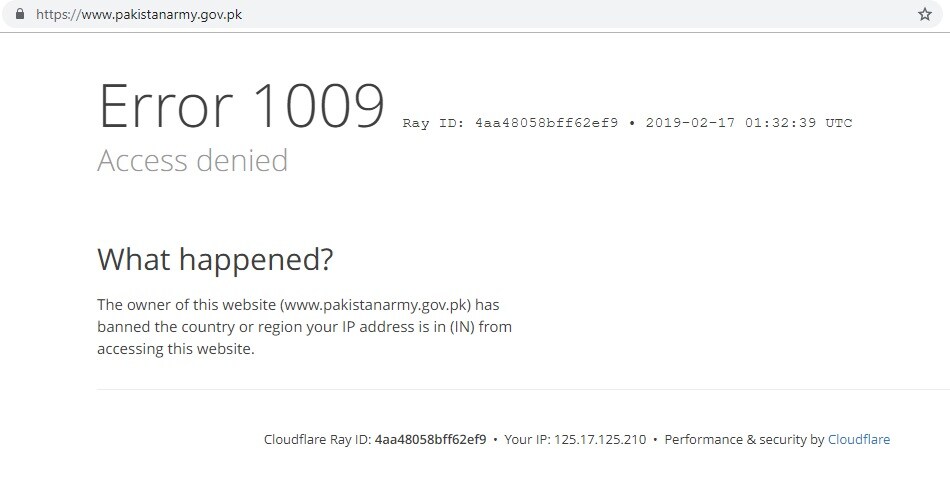Click the Performance & security by text
Image resolution: width=950 pixels, height=481 pixels.
point(745,439)
